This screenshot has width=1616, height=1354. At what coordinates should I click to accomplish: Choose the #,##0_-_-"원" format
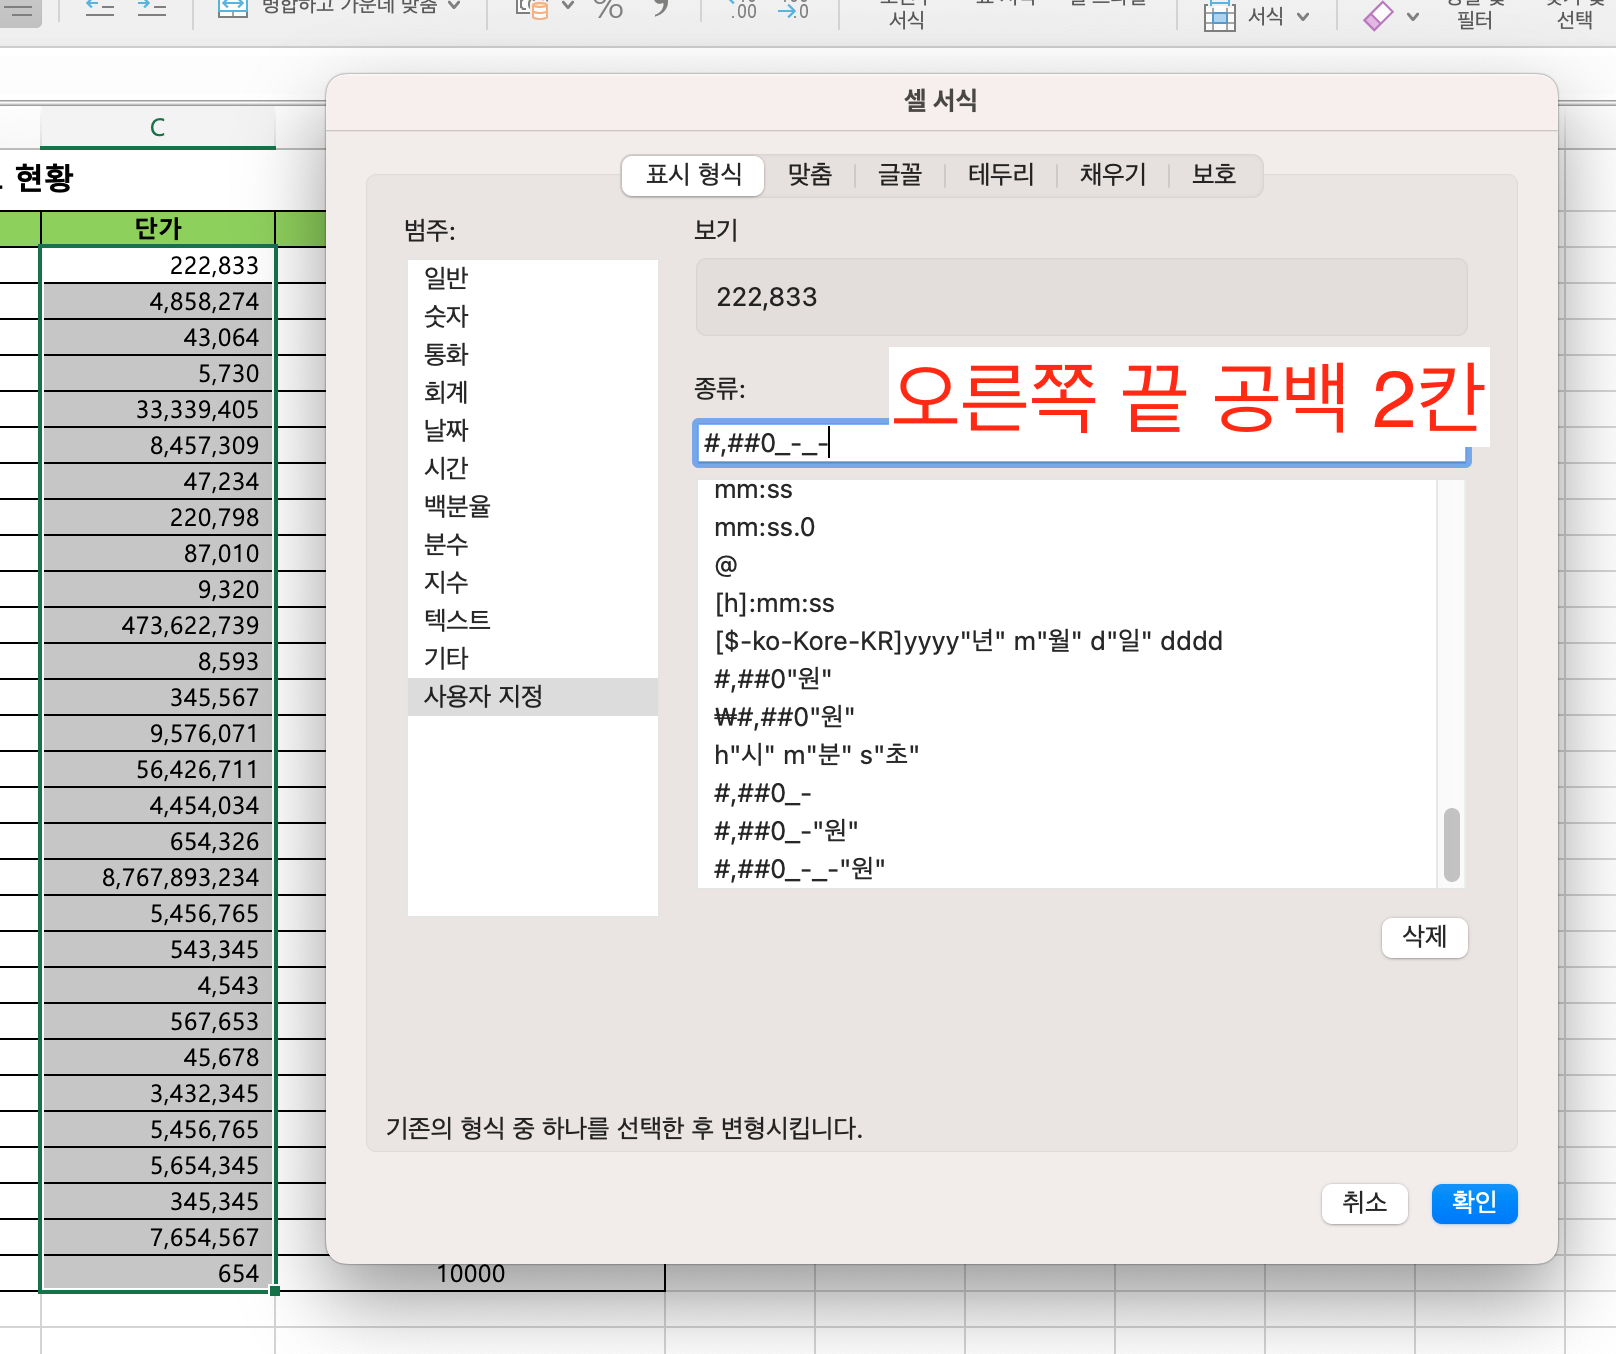pos(1067,869)
